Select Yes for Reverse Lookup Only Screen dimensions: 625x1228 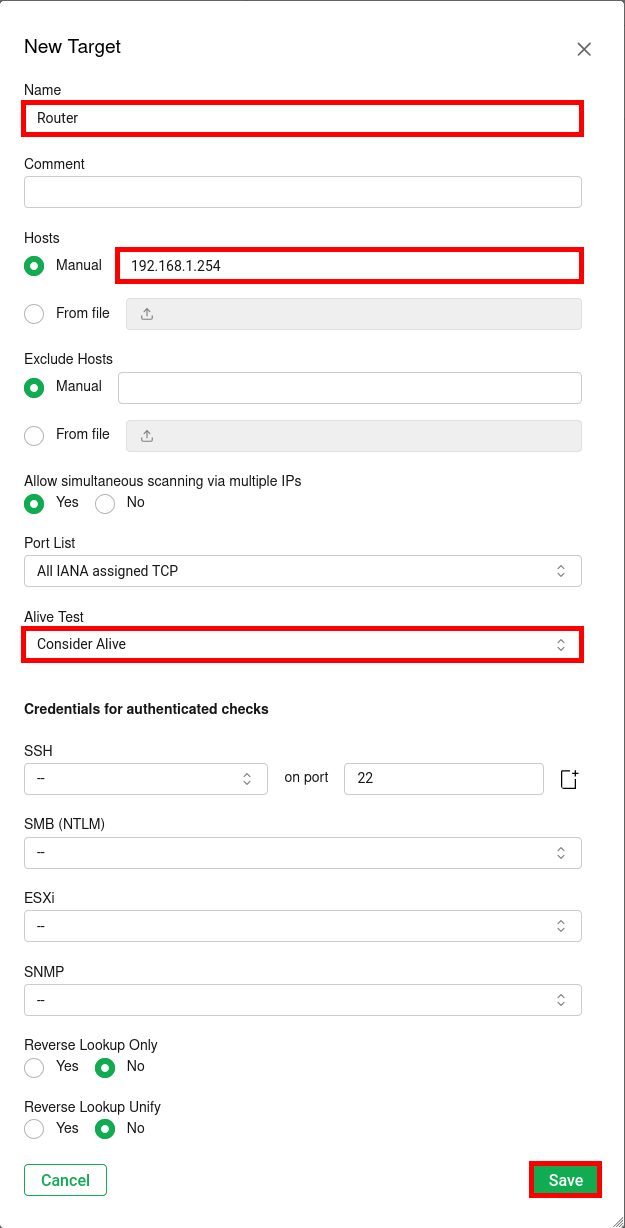33,1067
